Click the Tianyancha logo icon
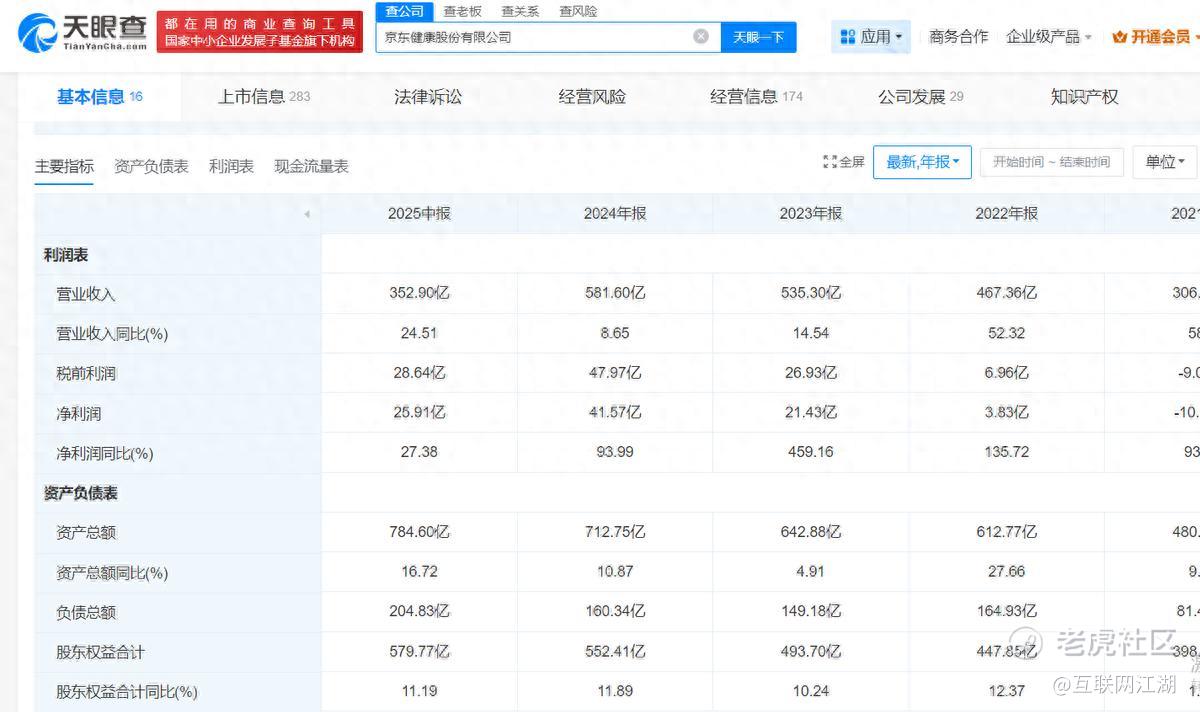1200x712 pixels. pyautogui.click(x=38, y=32)
